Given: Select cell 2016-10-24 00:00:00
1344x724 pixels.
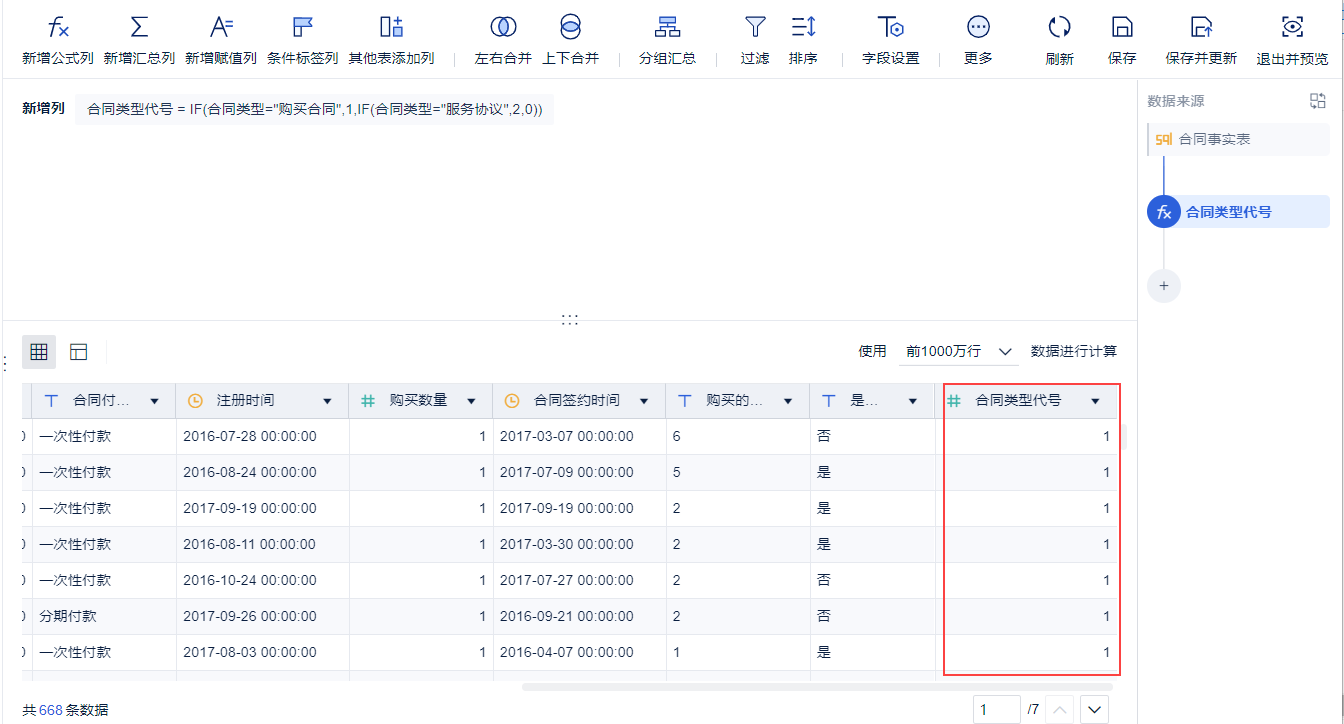Looking at the screenshot, I should click(263, 581).
